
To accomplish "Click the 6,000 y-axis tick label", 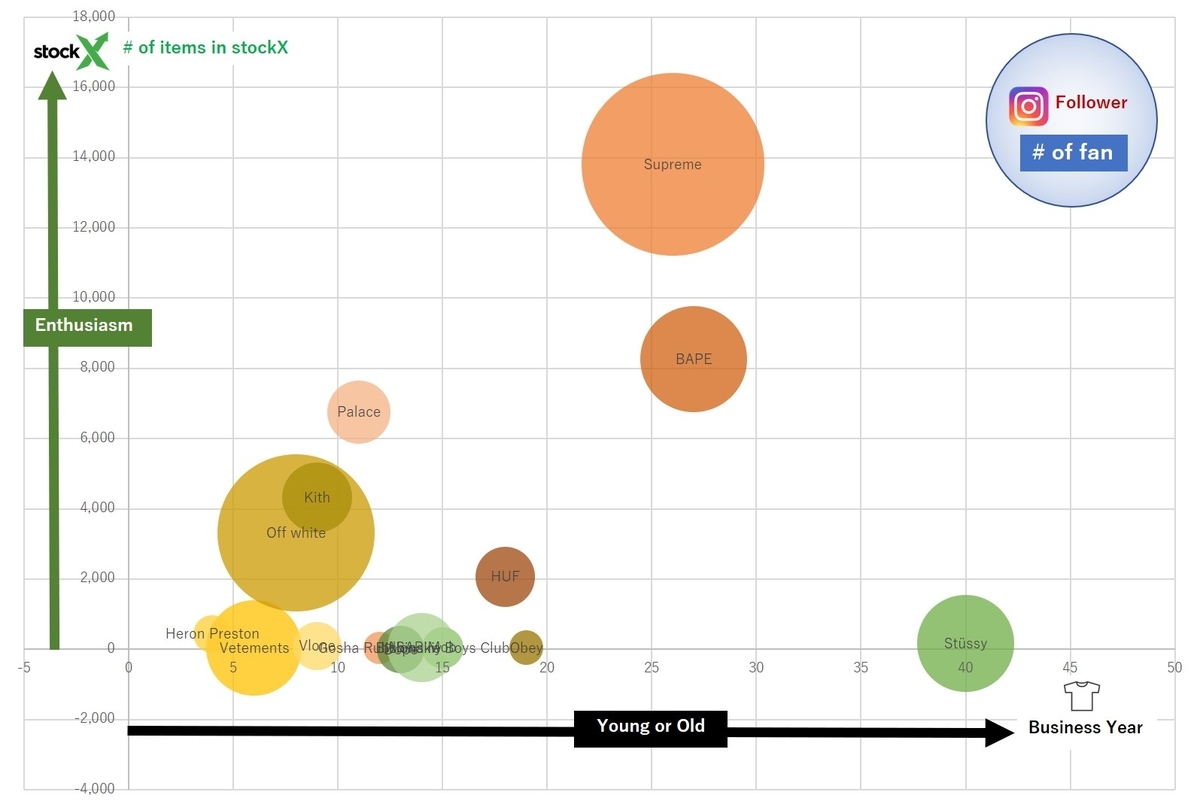I will [98, 438].
